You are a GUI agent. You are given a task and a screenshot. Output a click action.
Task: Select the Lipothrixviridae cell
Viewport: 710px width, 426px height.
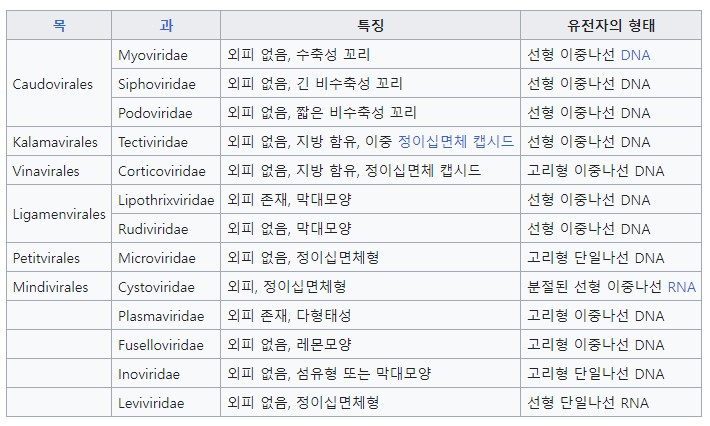[166, 199]
